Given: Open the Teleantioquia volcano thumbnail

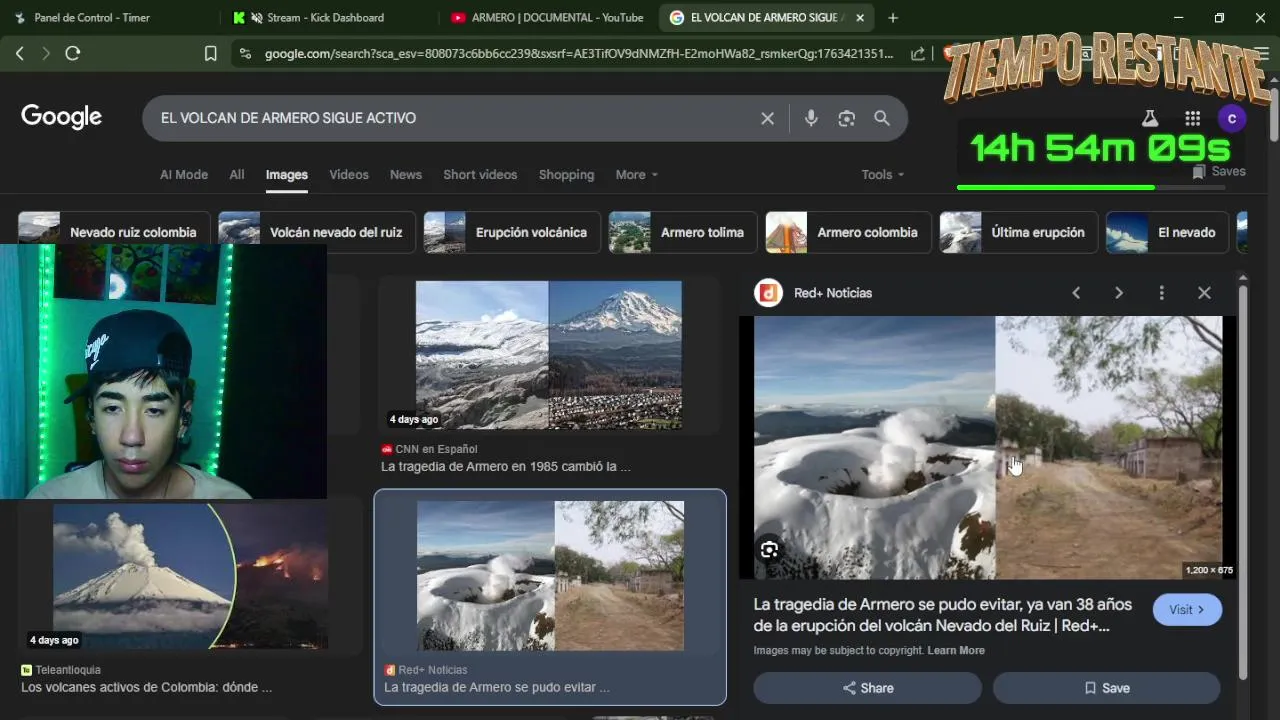Looking at the screenshot, I should [x=190, y=576].
